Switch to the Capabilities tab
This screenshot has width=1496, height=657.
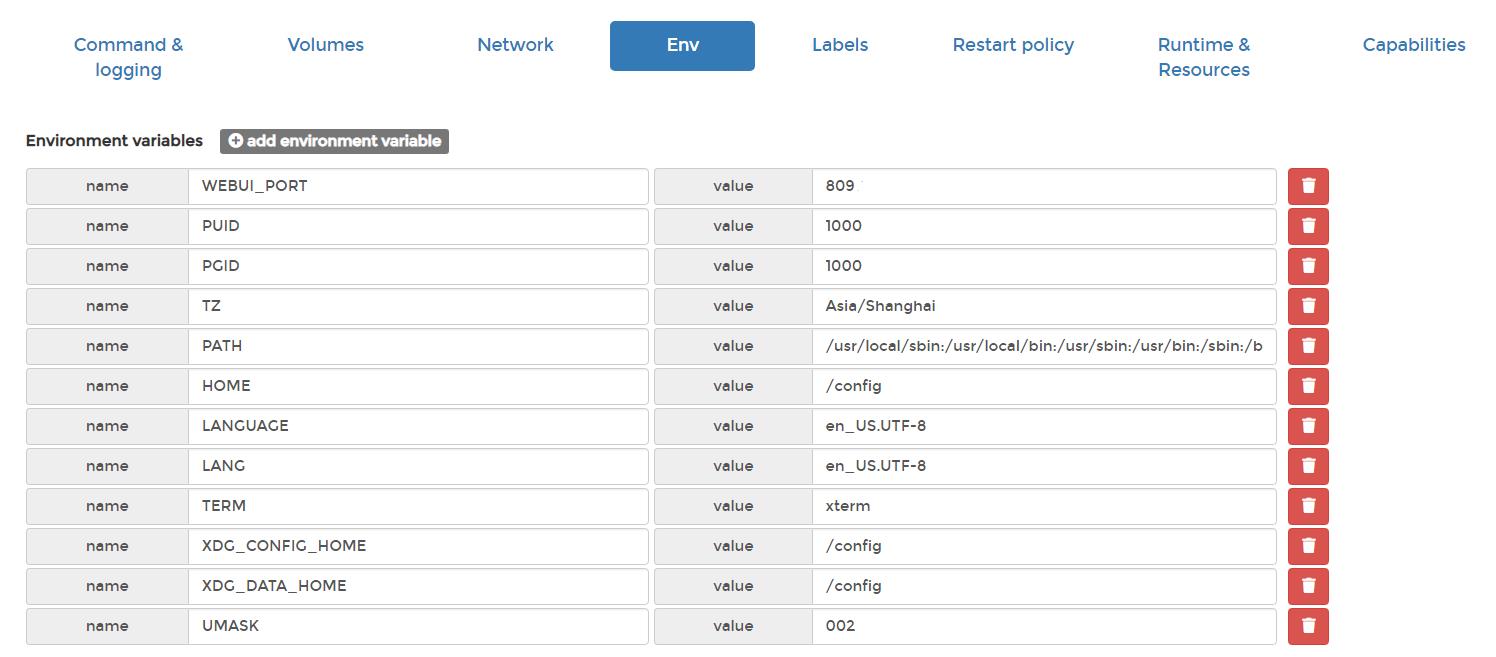[1413, 45]
